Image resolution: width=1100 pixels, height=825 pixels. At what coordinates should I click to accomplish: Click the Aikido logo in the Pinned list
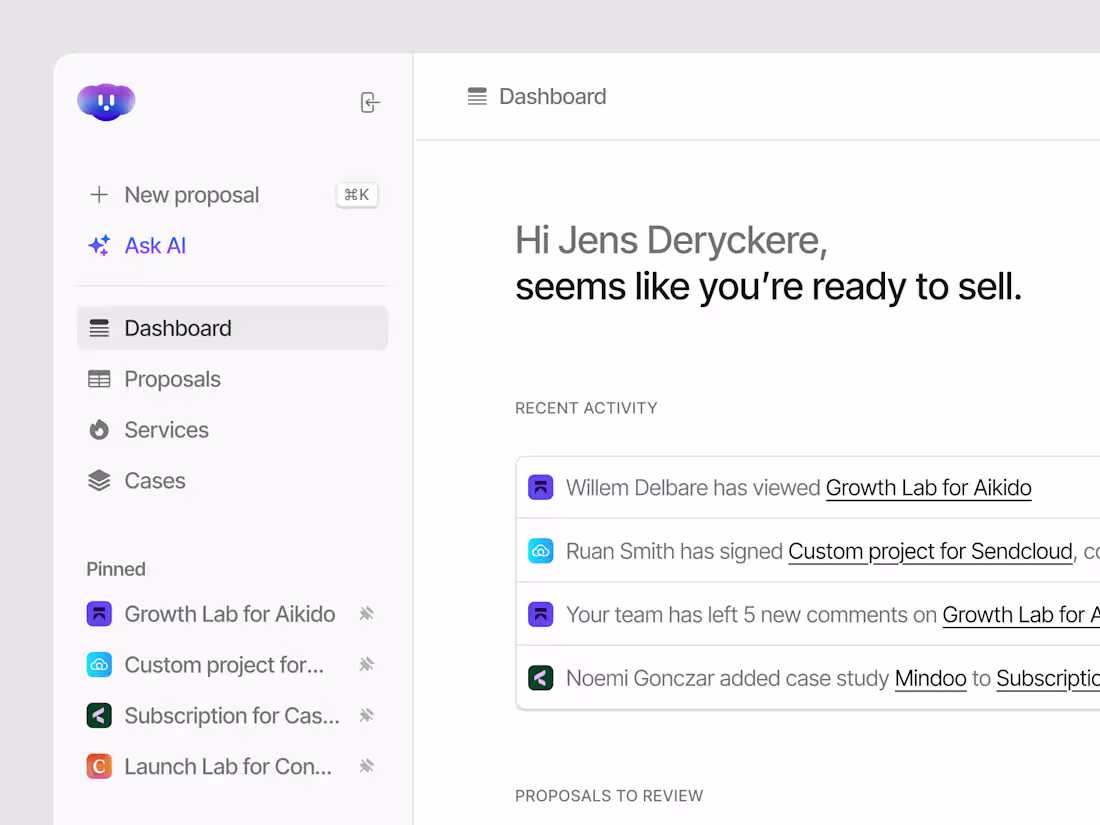tap(99, 614)
